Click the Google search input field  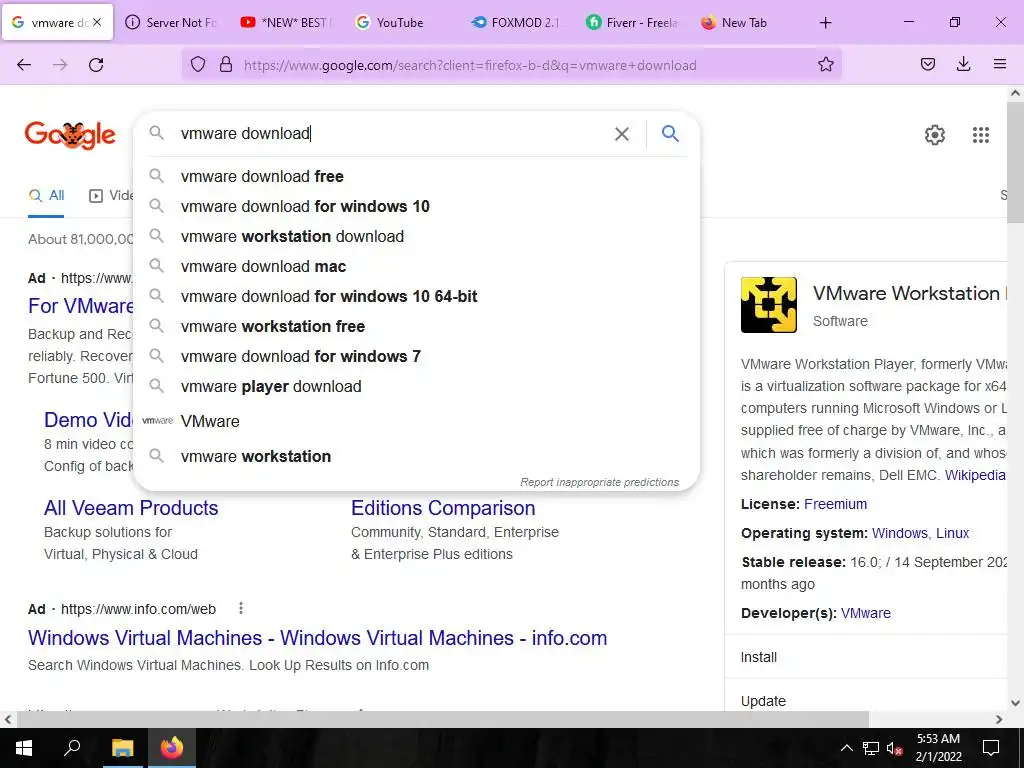click(x=392, y=134)
